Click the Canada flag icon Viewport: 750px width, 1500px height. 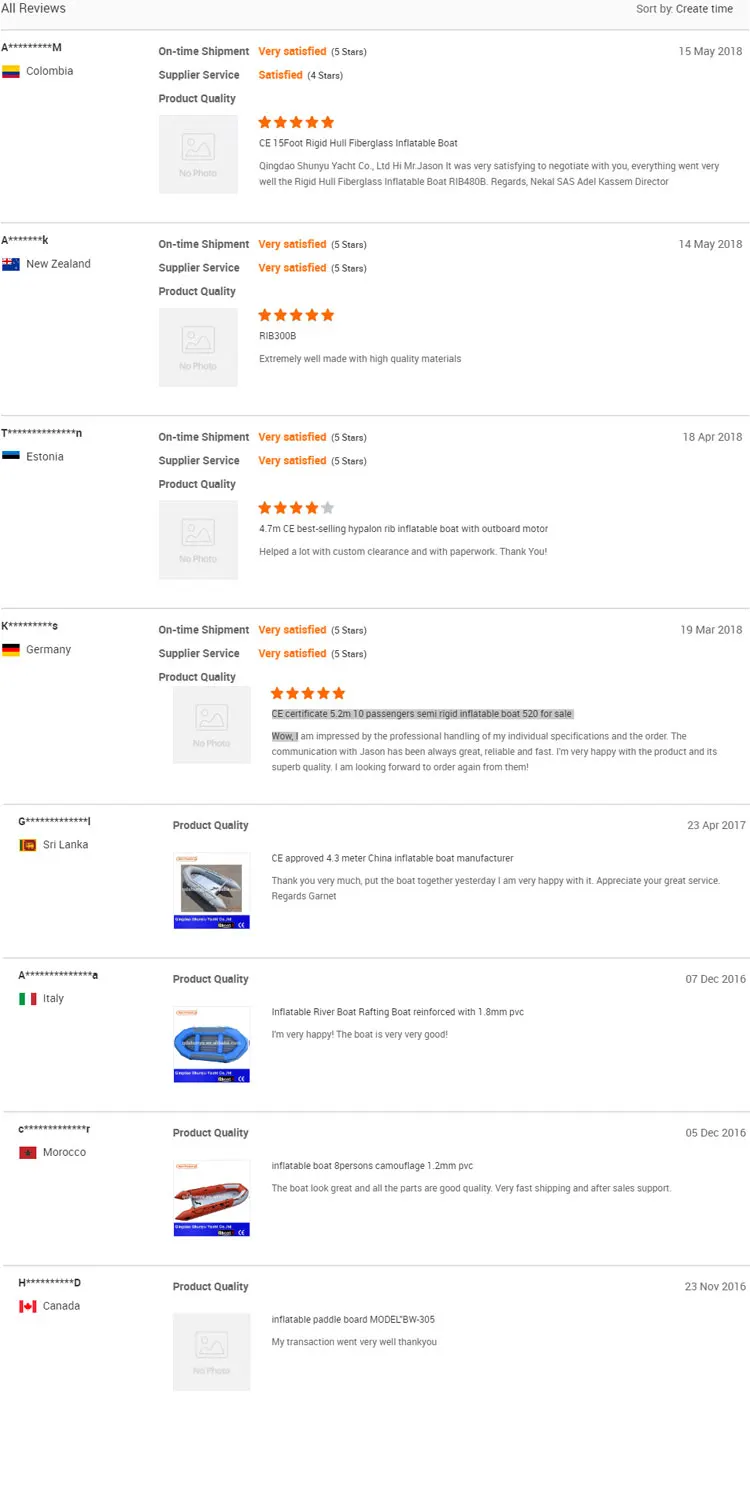click(28, 1307)
